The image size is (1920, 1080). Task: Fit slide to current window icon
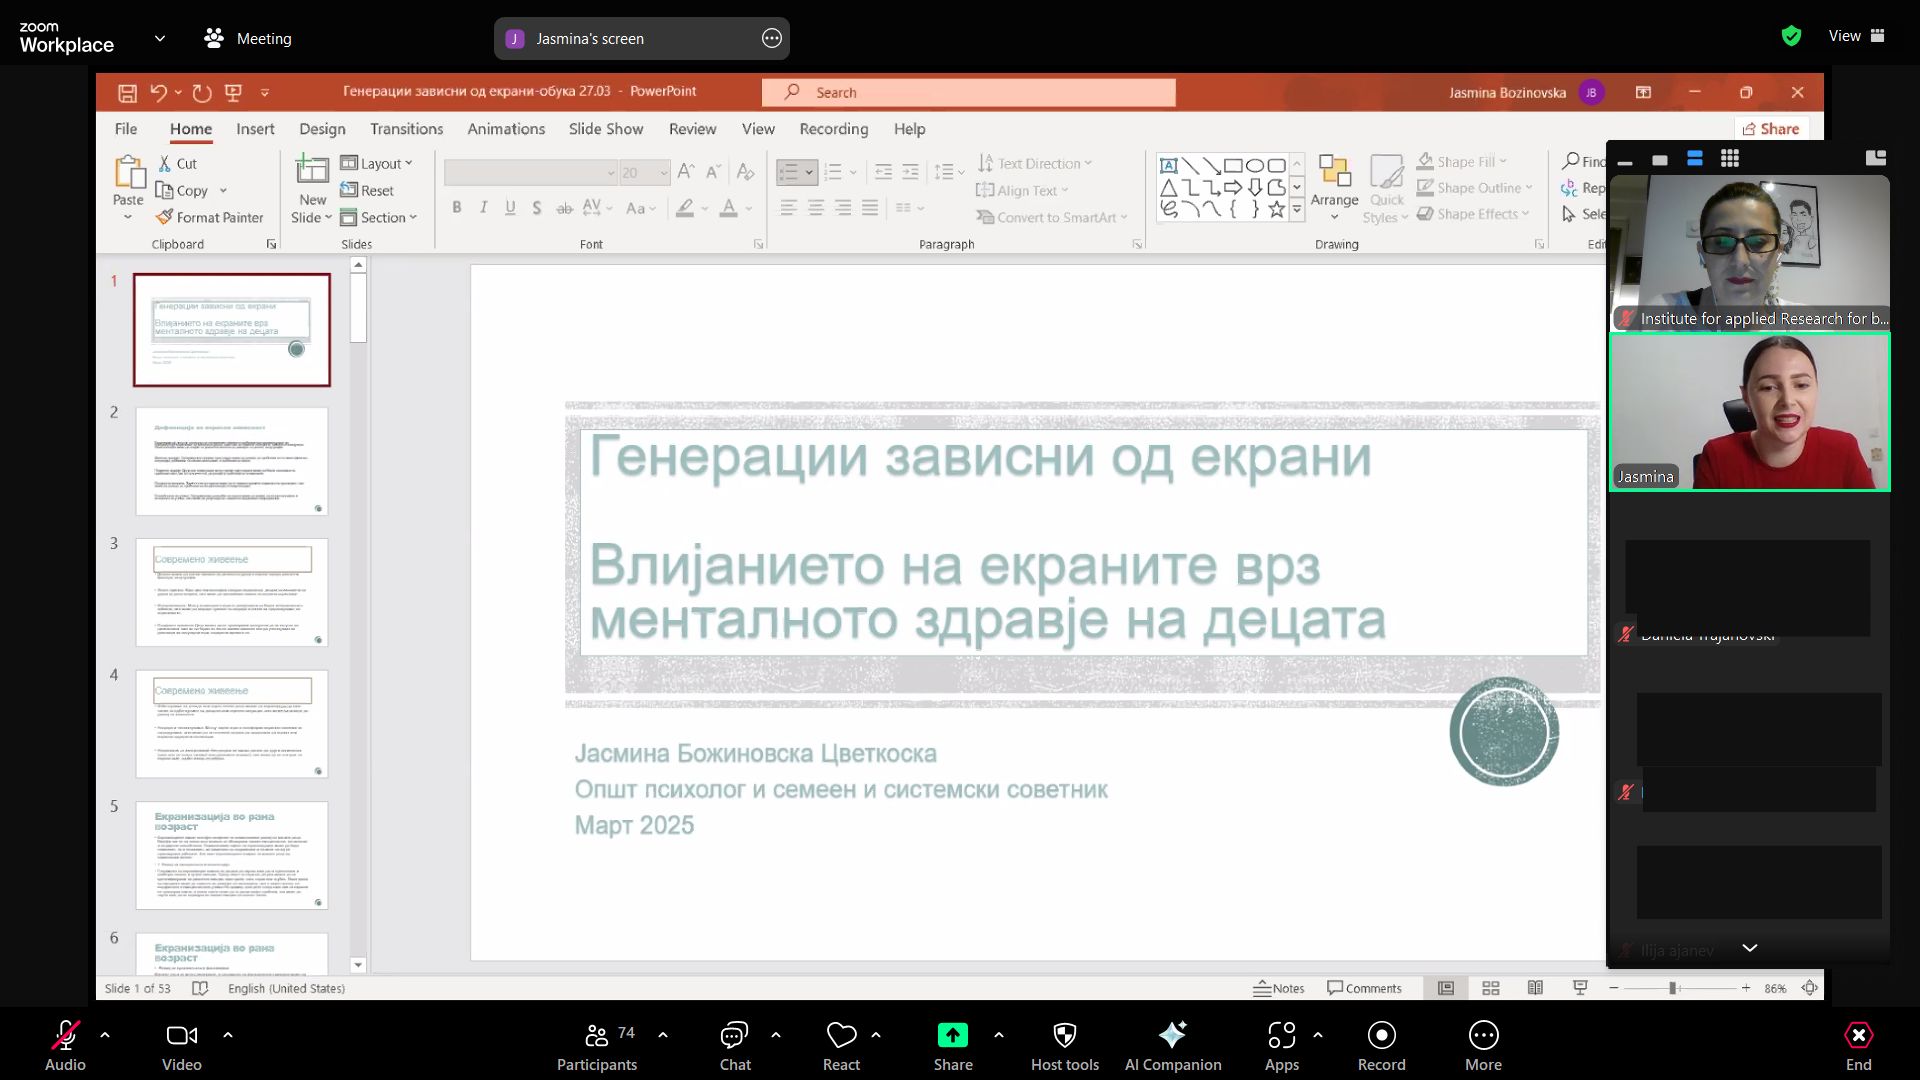(x=1810, y=988)
